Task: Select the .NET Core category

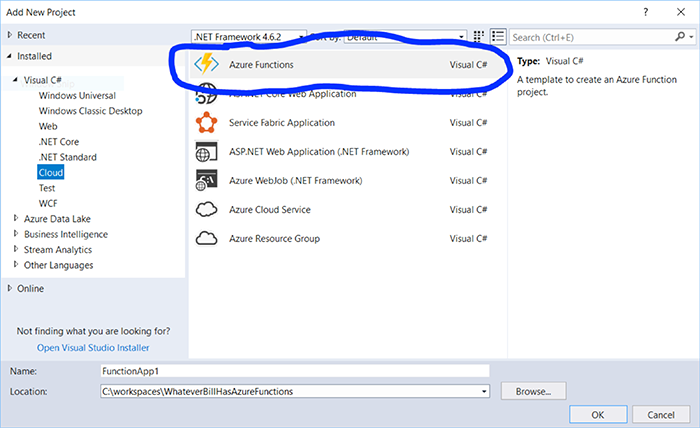Action: pyautogui.click(x=58, y=142)
